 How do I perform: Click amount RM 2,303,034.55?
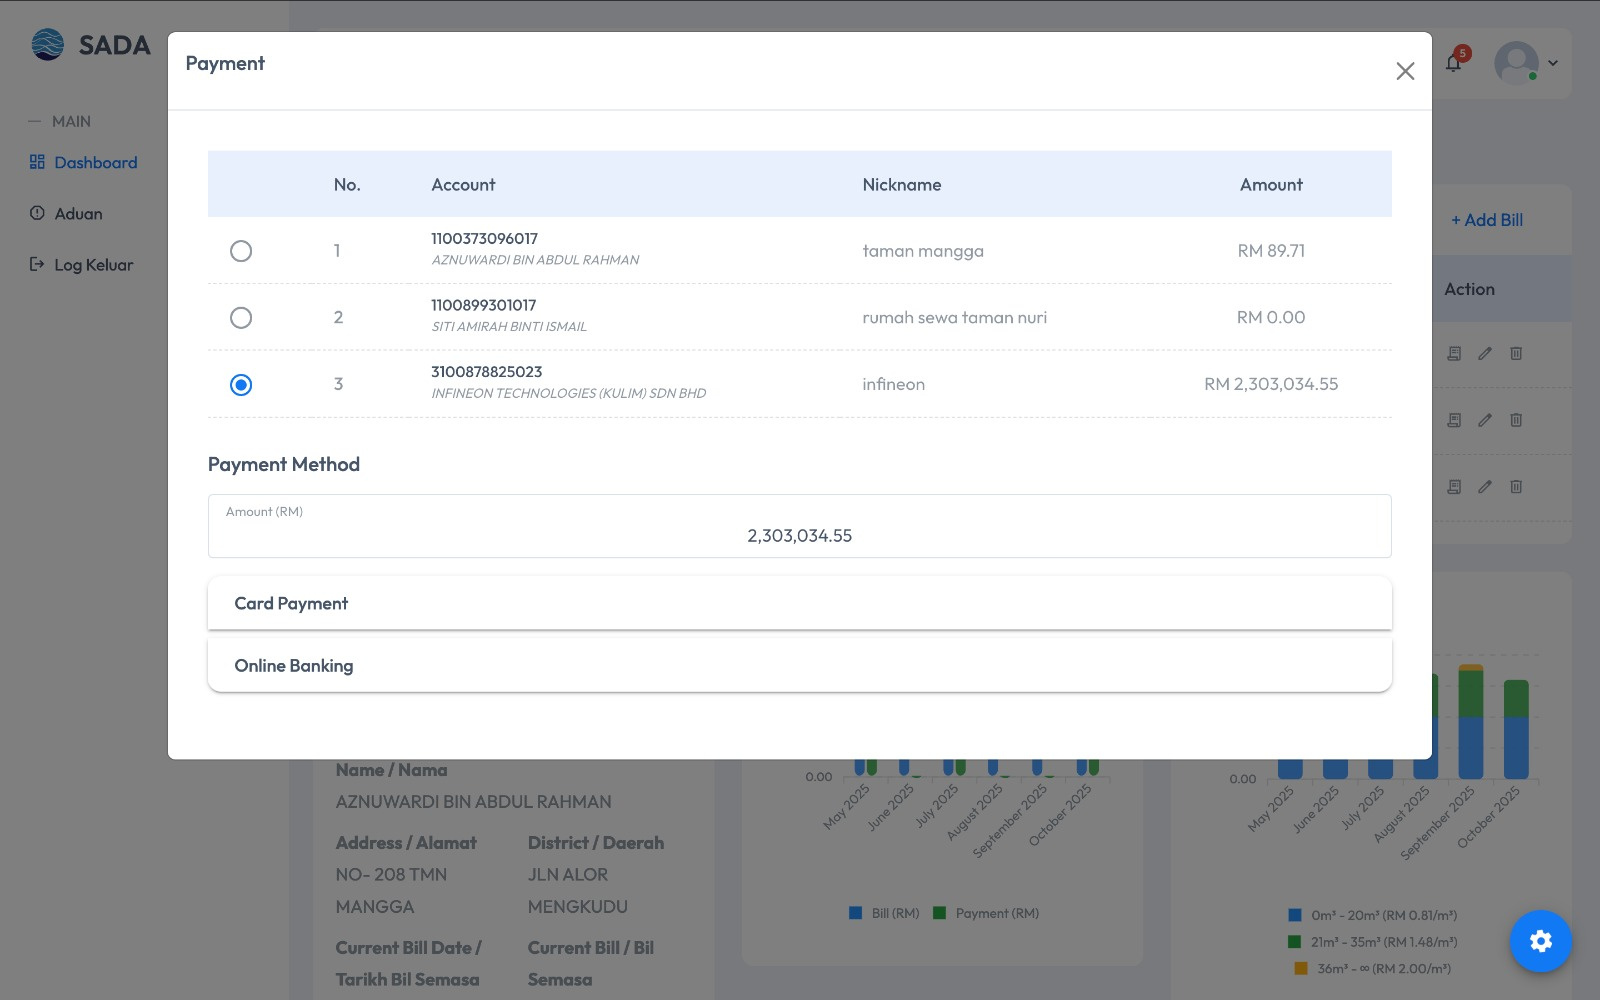click(1271, 384)
